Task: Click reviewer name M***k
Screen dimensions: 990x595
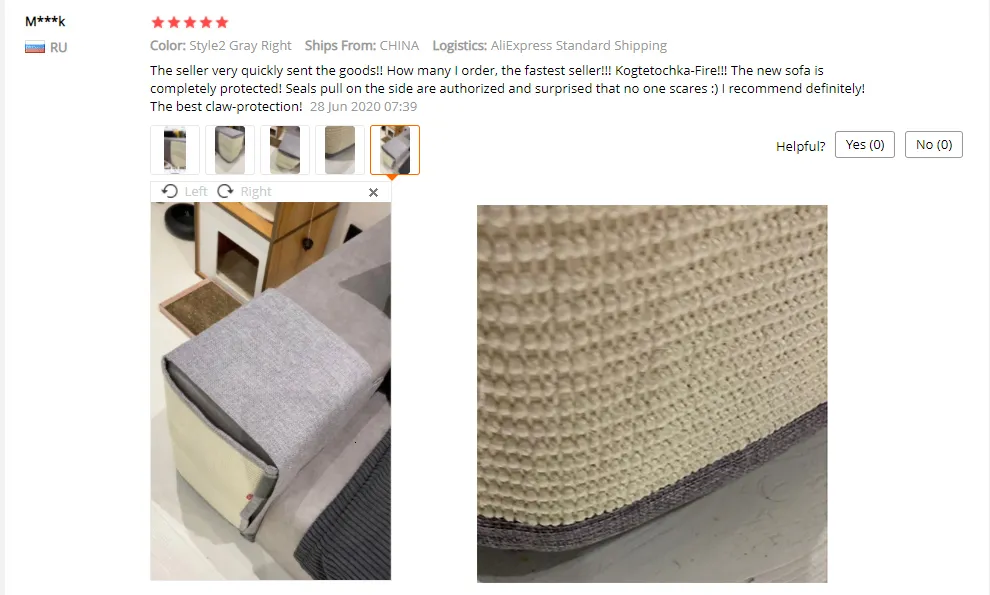Action: (45, 21)
